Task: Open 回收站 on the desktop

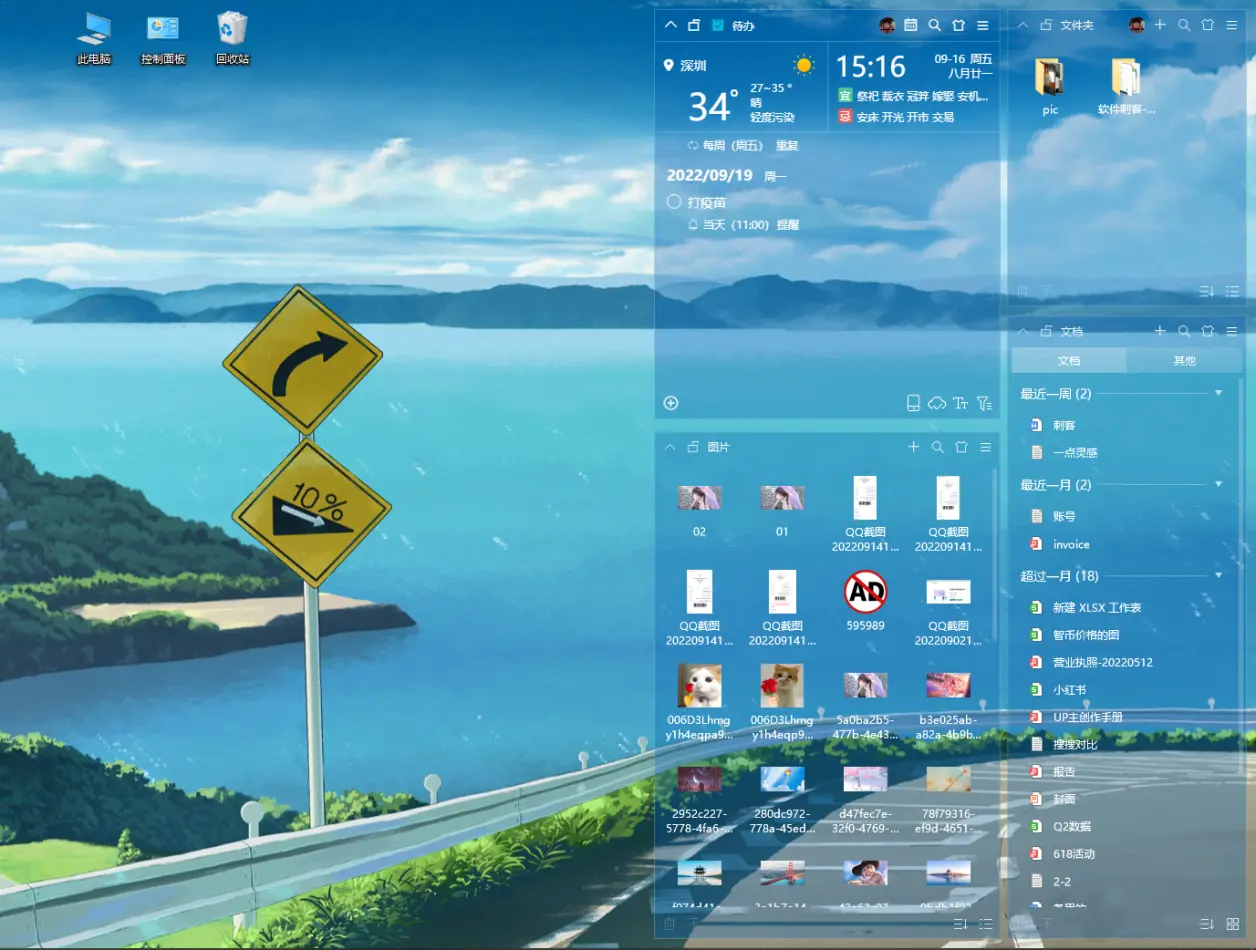Action: pyautogui.click(x=232, y=38)
